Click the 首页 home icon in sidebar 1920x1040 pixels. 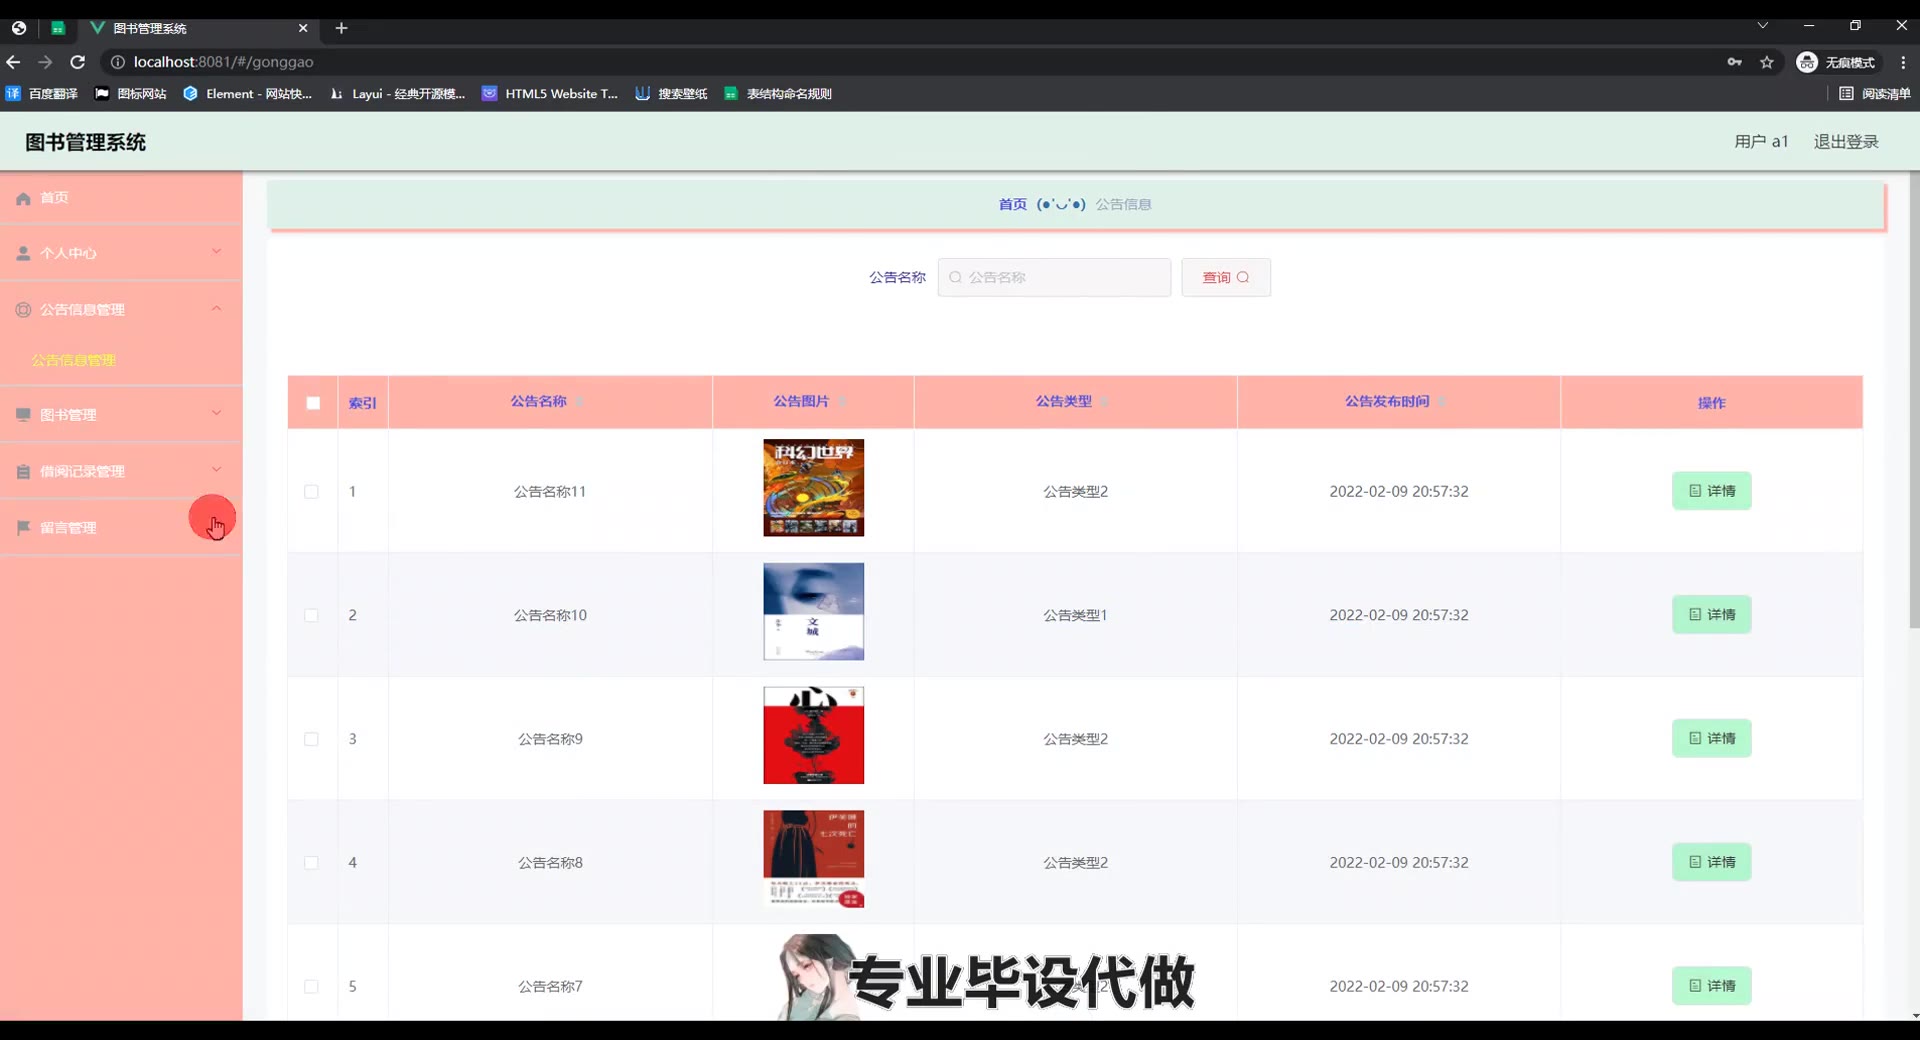[23, 198]
